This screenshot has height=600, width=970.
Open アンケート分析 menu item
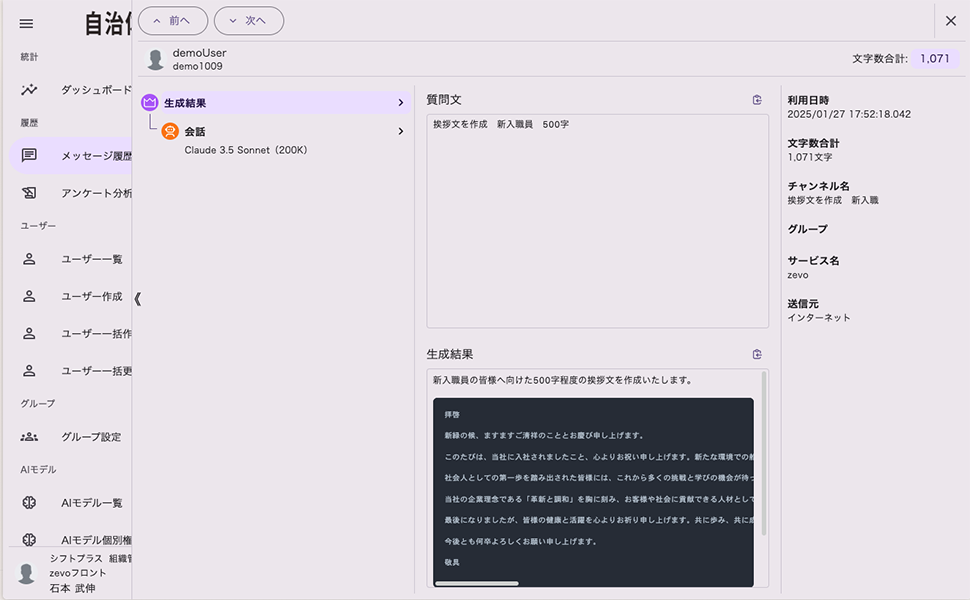pos(71,193)
